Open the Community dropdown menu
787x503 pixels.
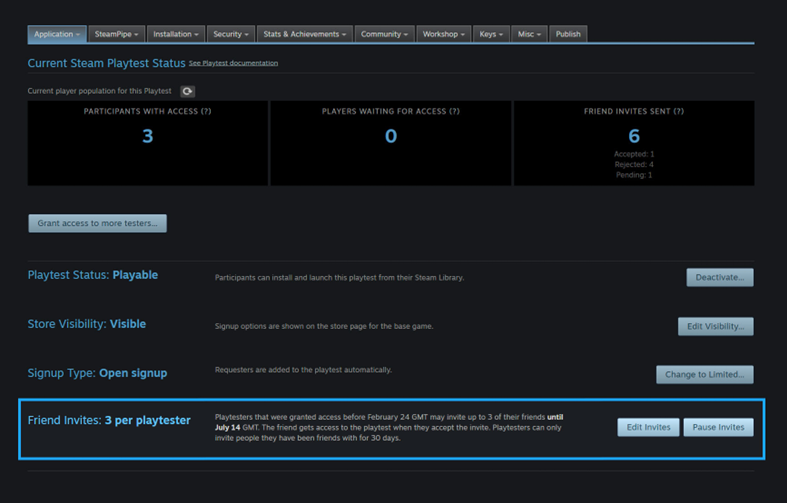385,34
